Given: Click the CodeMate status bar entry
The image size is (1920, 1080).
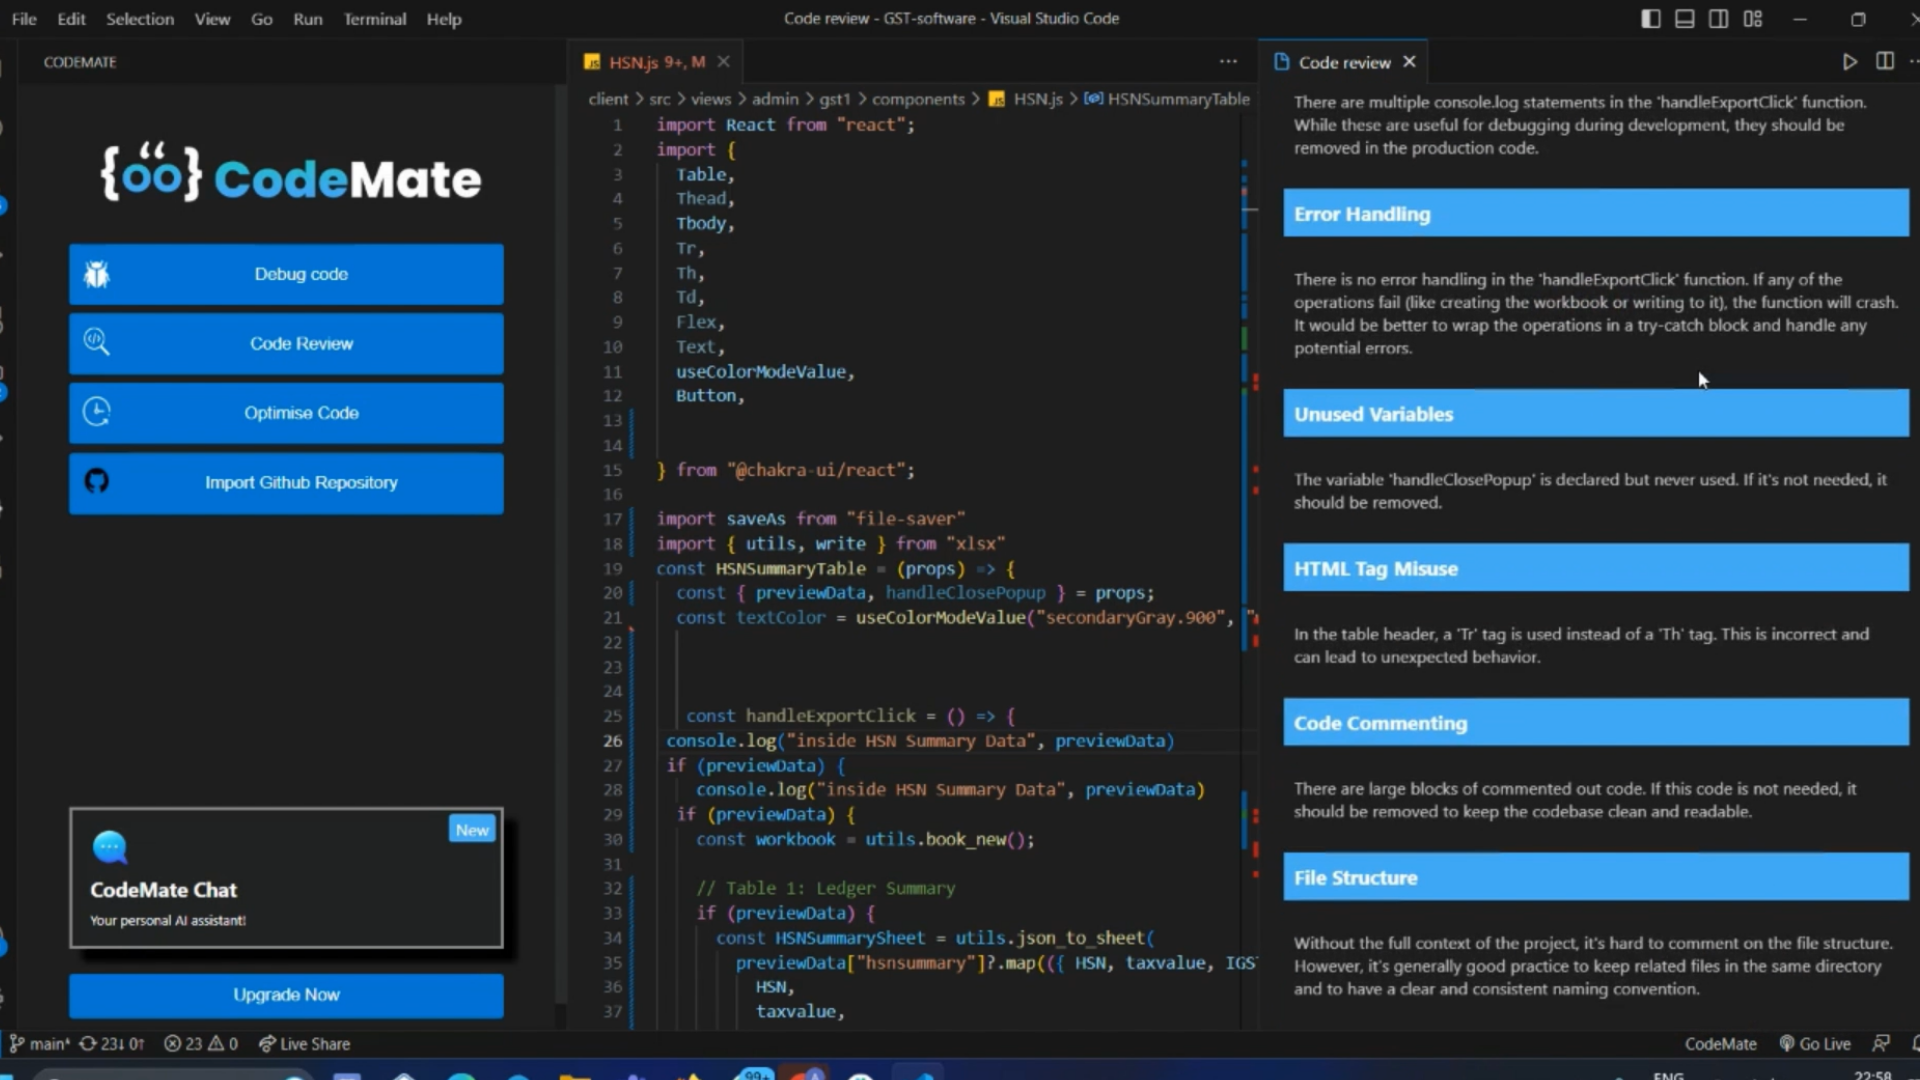Looking at the screenshot, I should coord(1720,1044).
